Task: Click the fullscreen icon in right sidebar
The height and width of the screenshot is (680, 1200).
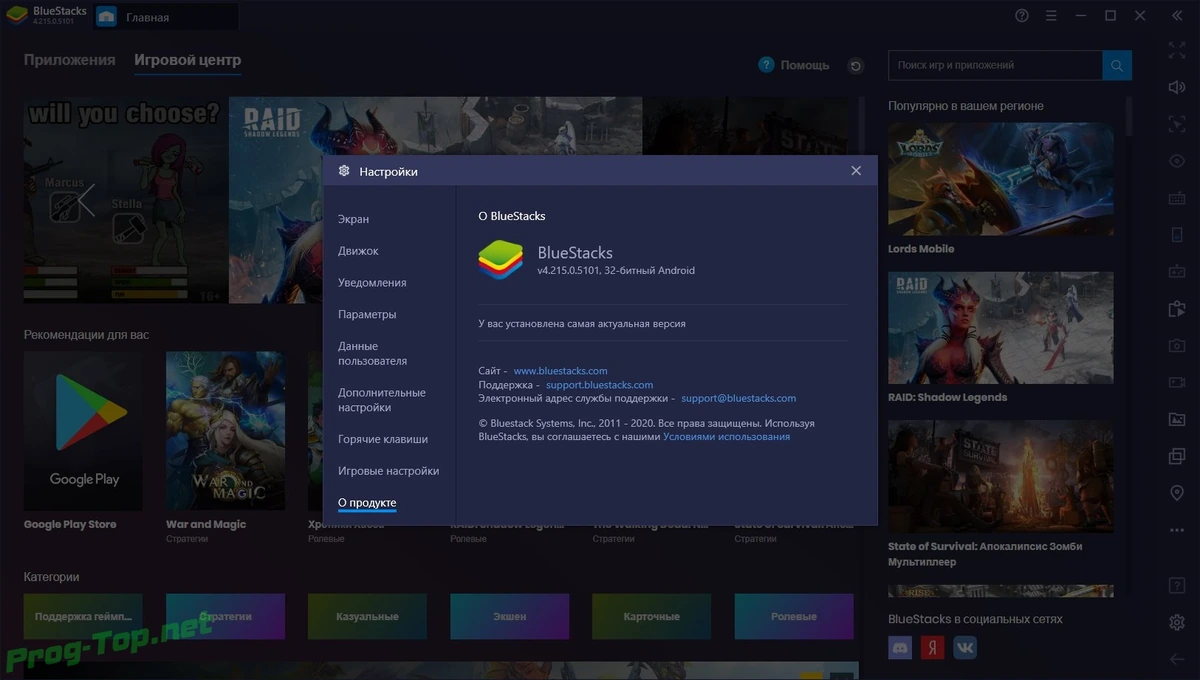Action: (x=1177, y=49)
